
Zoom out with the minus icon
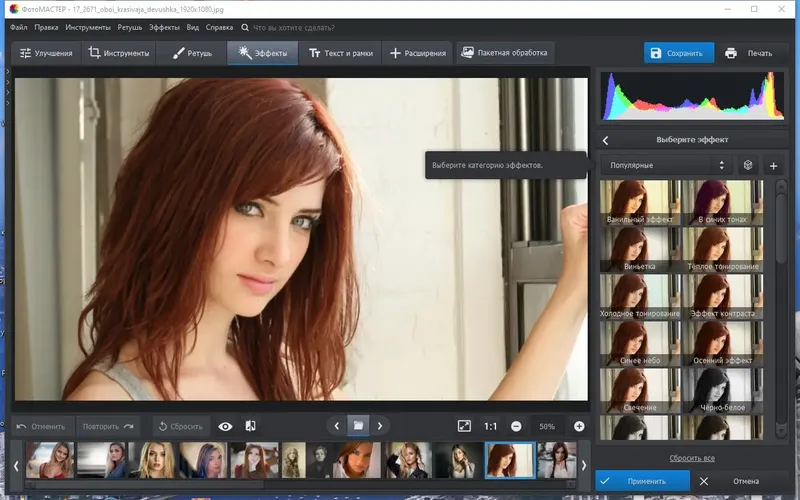click(x=516, y=427)
